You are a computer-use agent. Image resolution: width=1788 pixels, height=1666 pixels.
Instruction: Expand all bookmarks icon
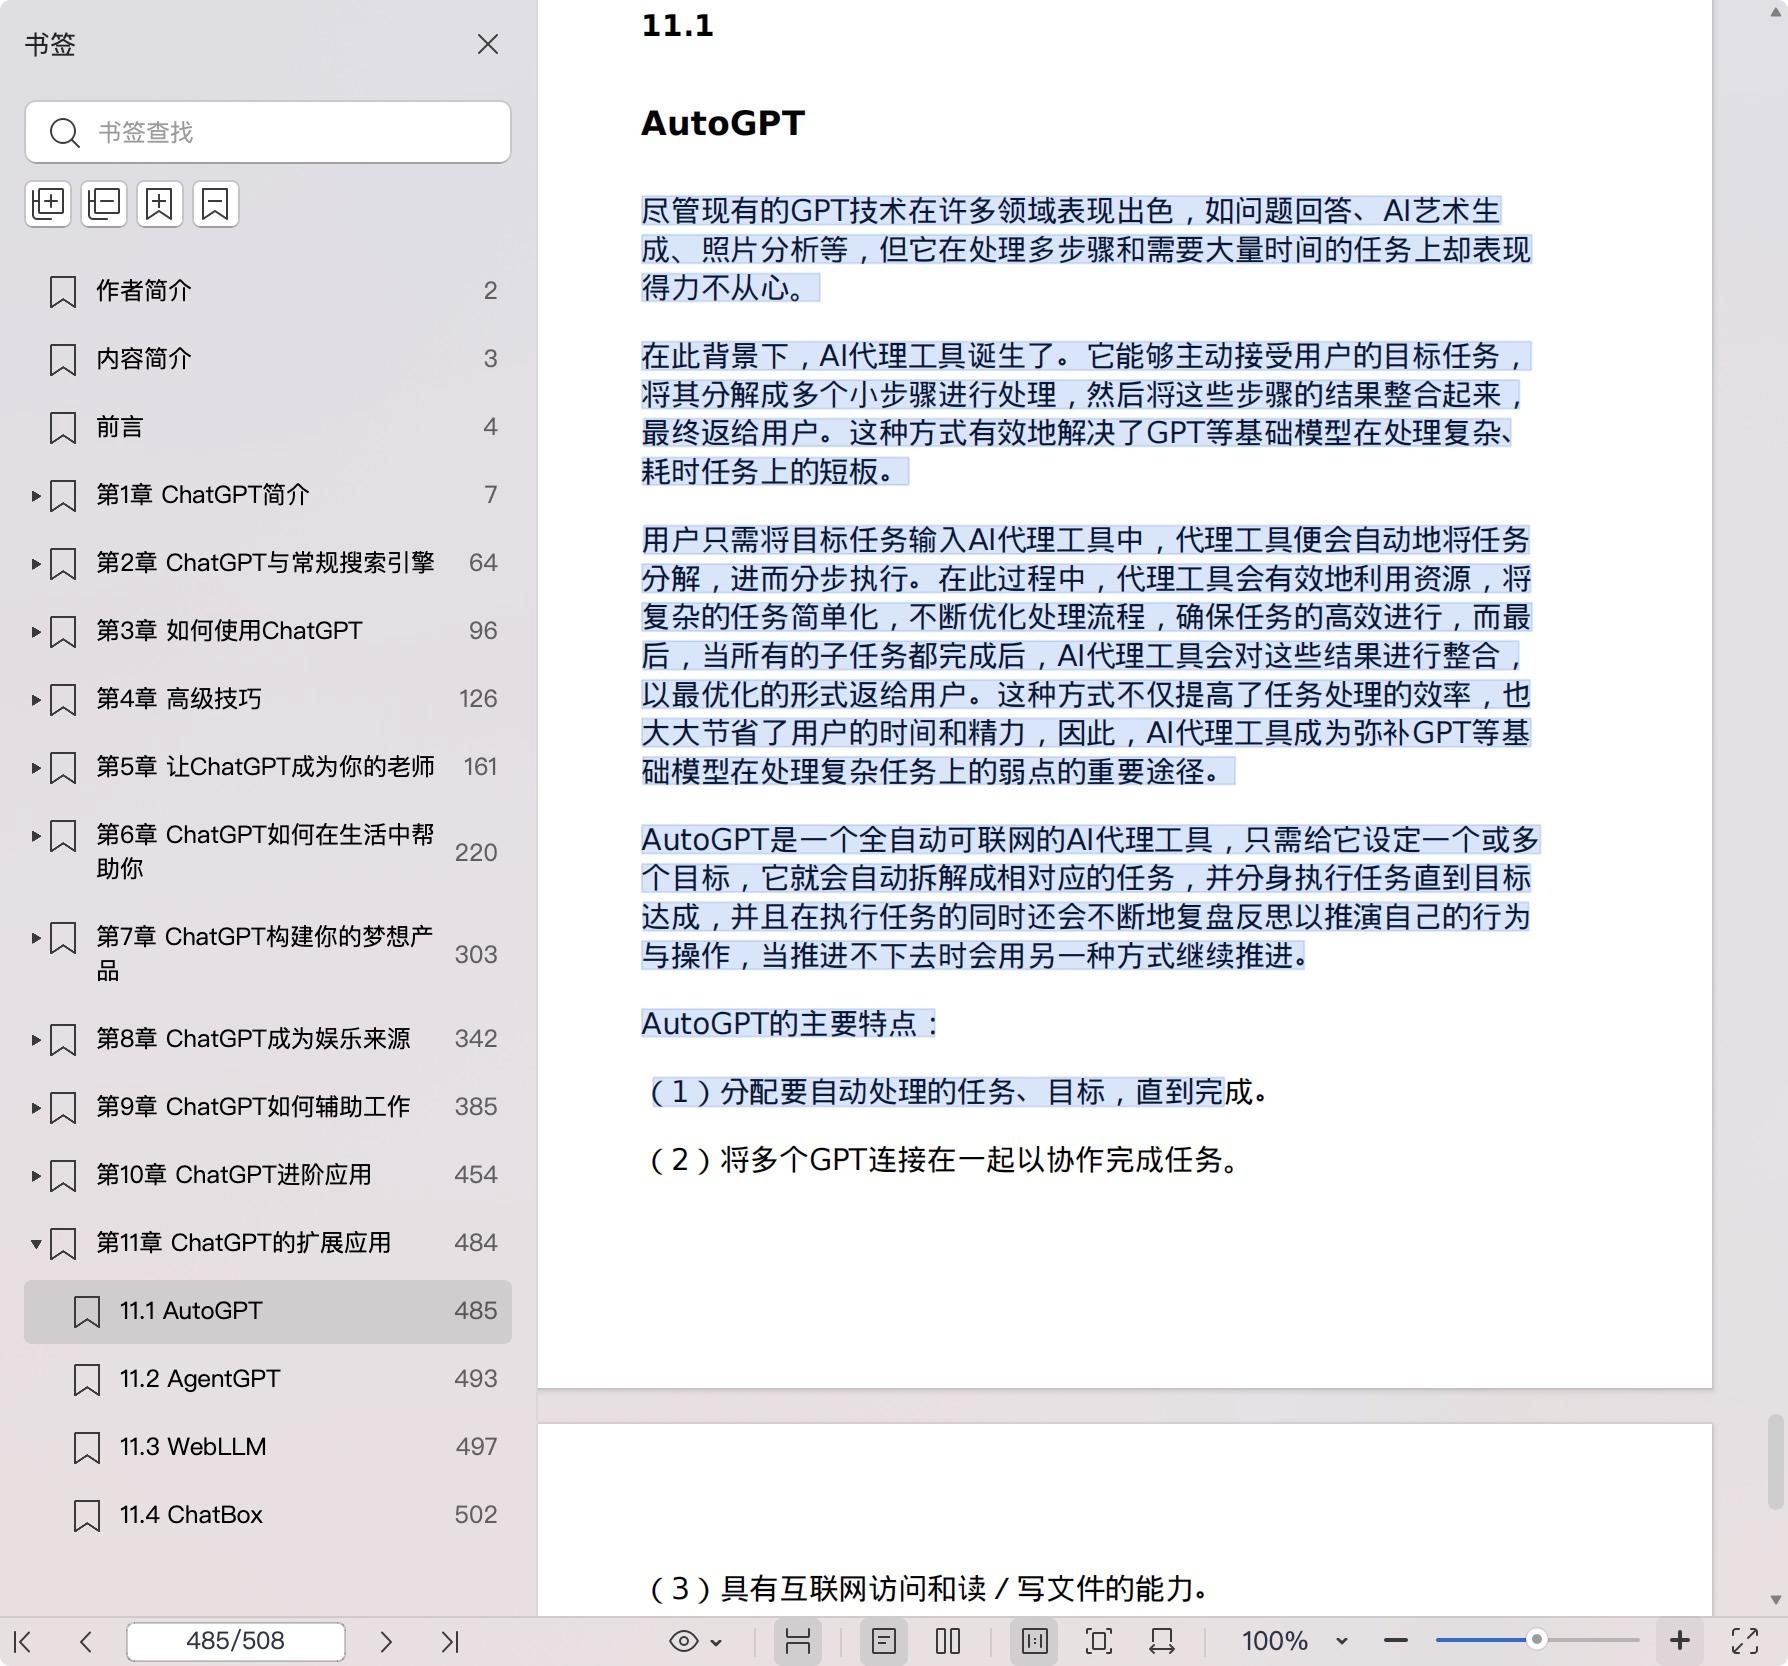point(48,204)
